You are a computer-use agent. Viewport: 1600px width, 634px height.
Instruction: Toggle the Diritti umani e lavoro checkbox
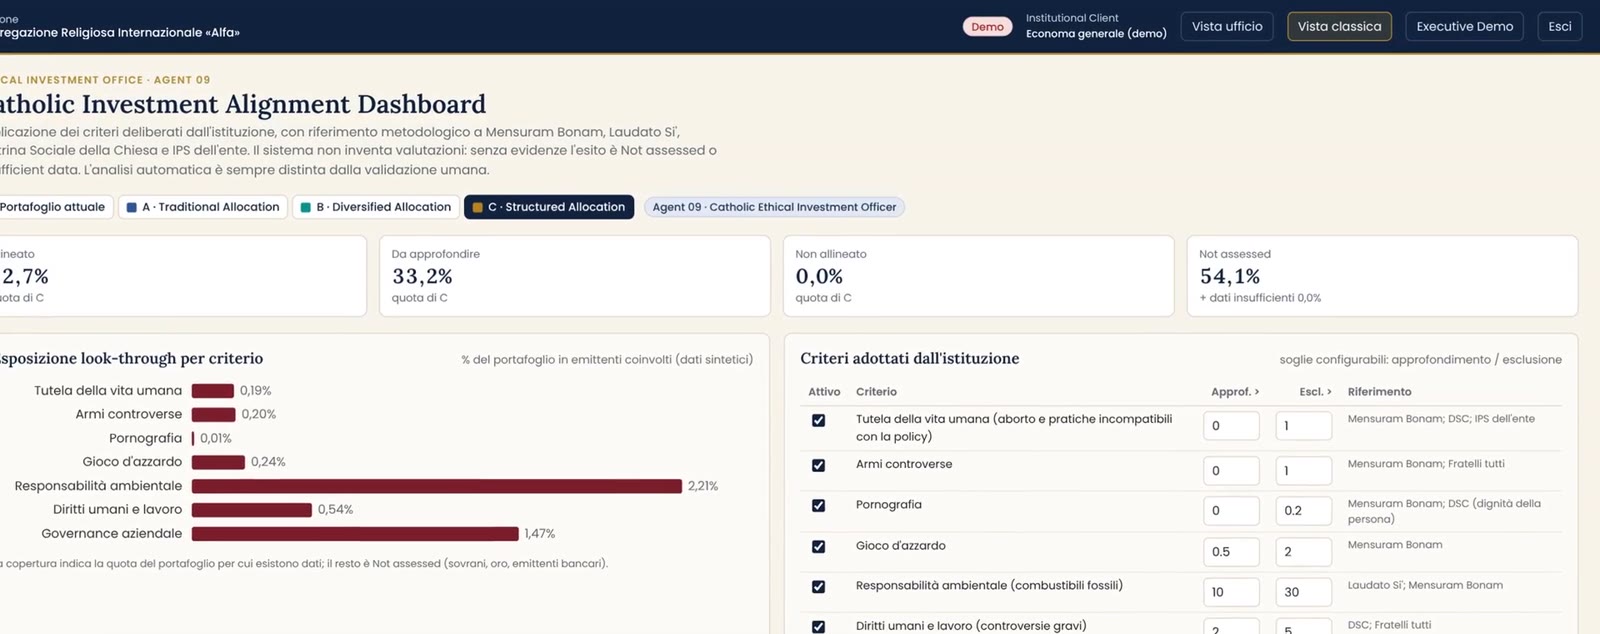818,626
